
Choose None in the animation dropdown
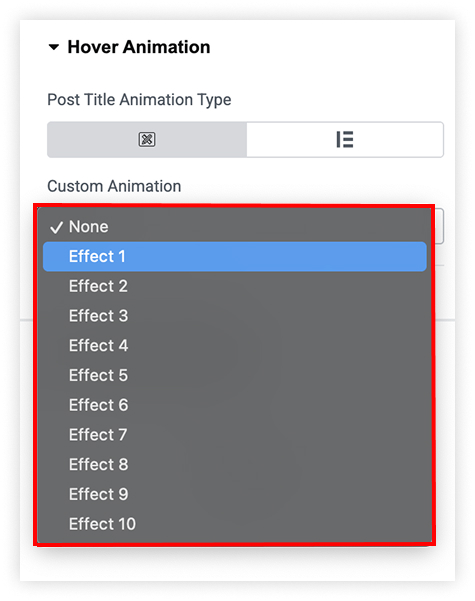pyautogui.click(x=235, y=227)
